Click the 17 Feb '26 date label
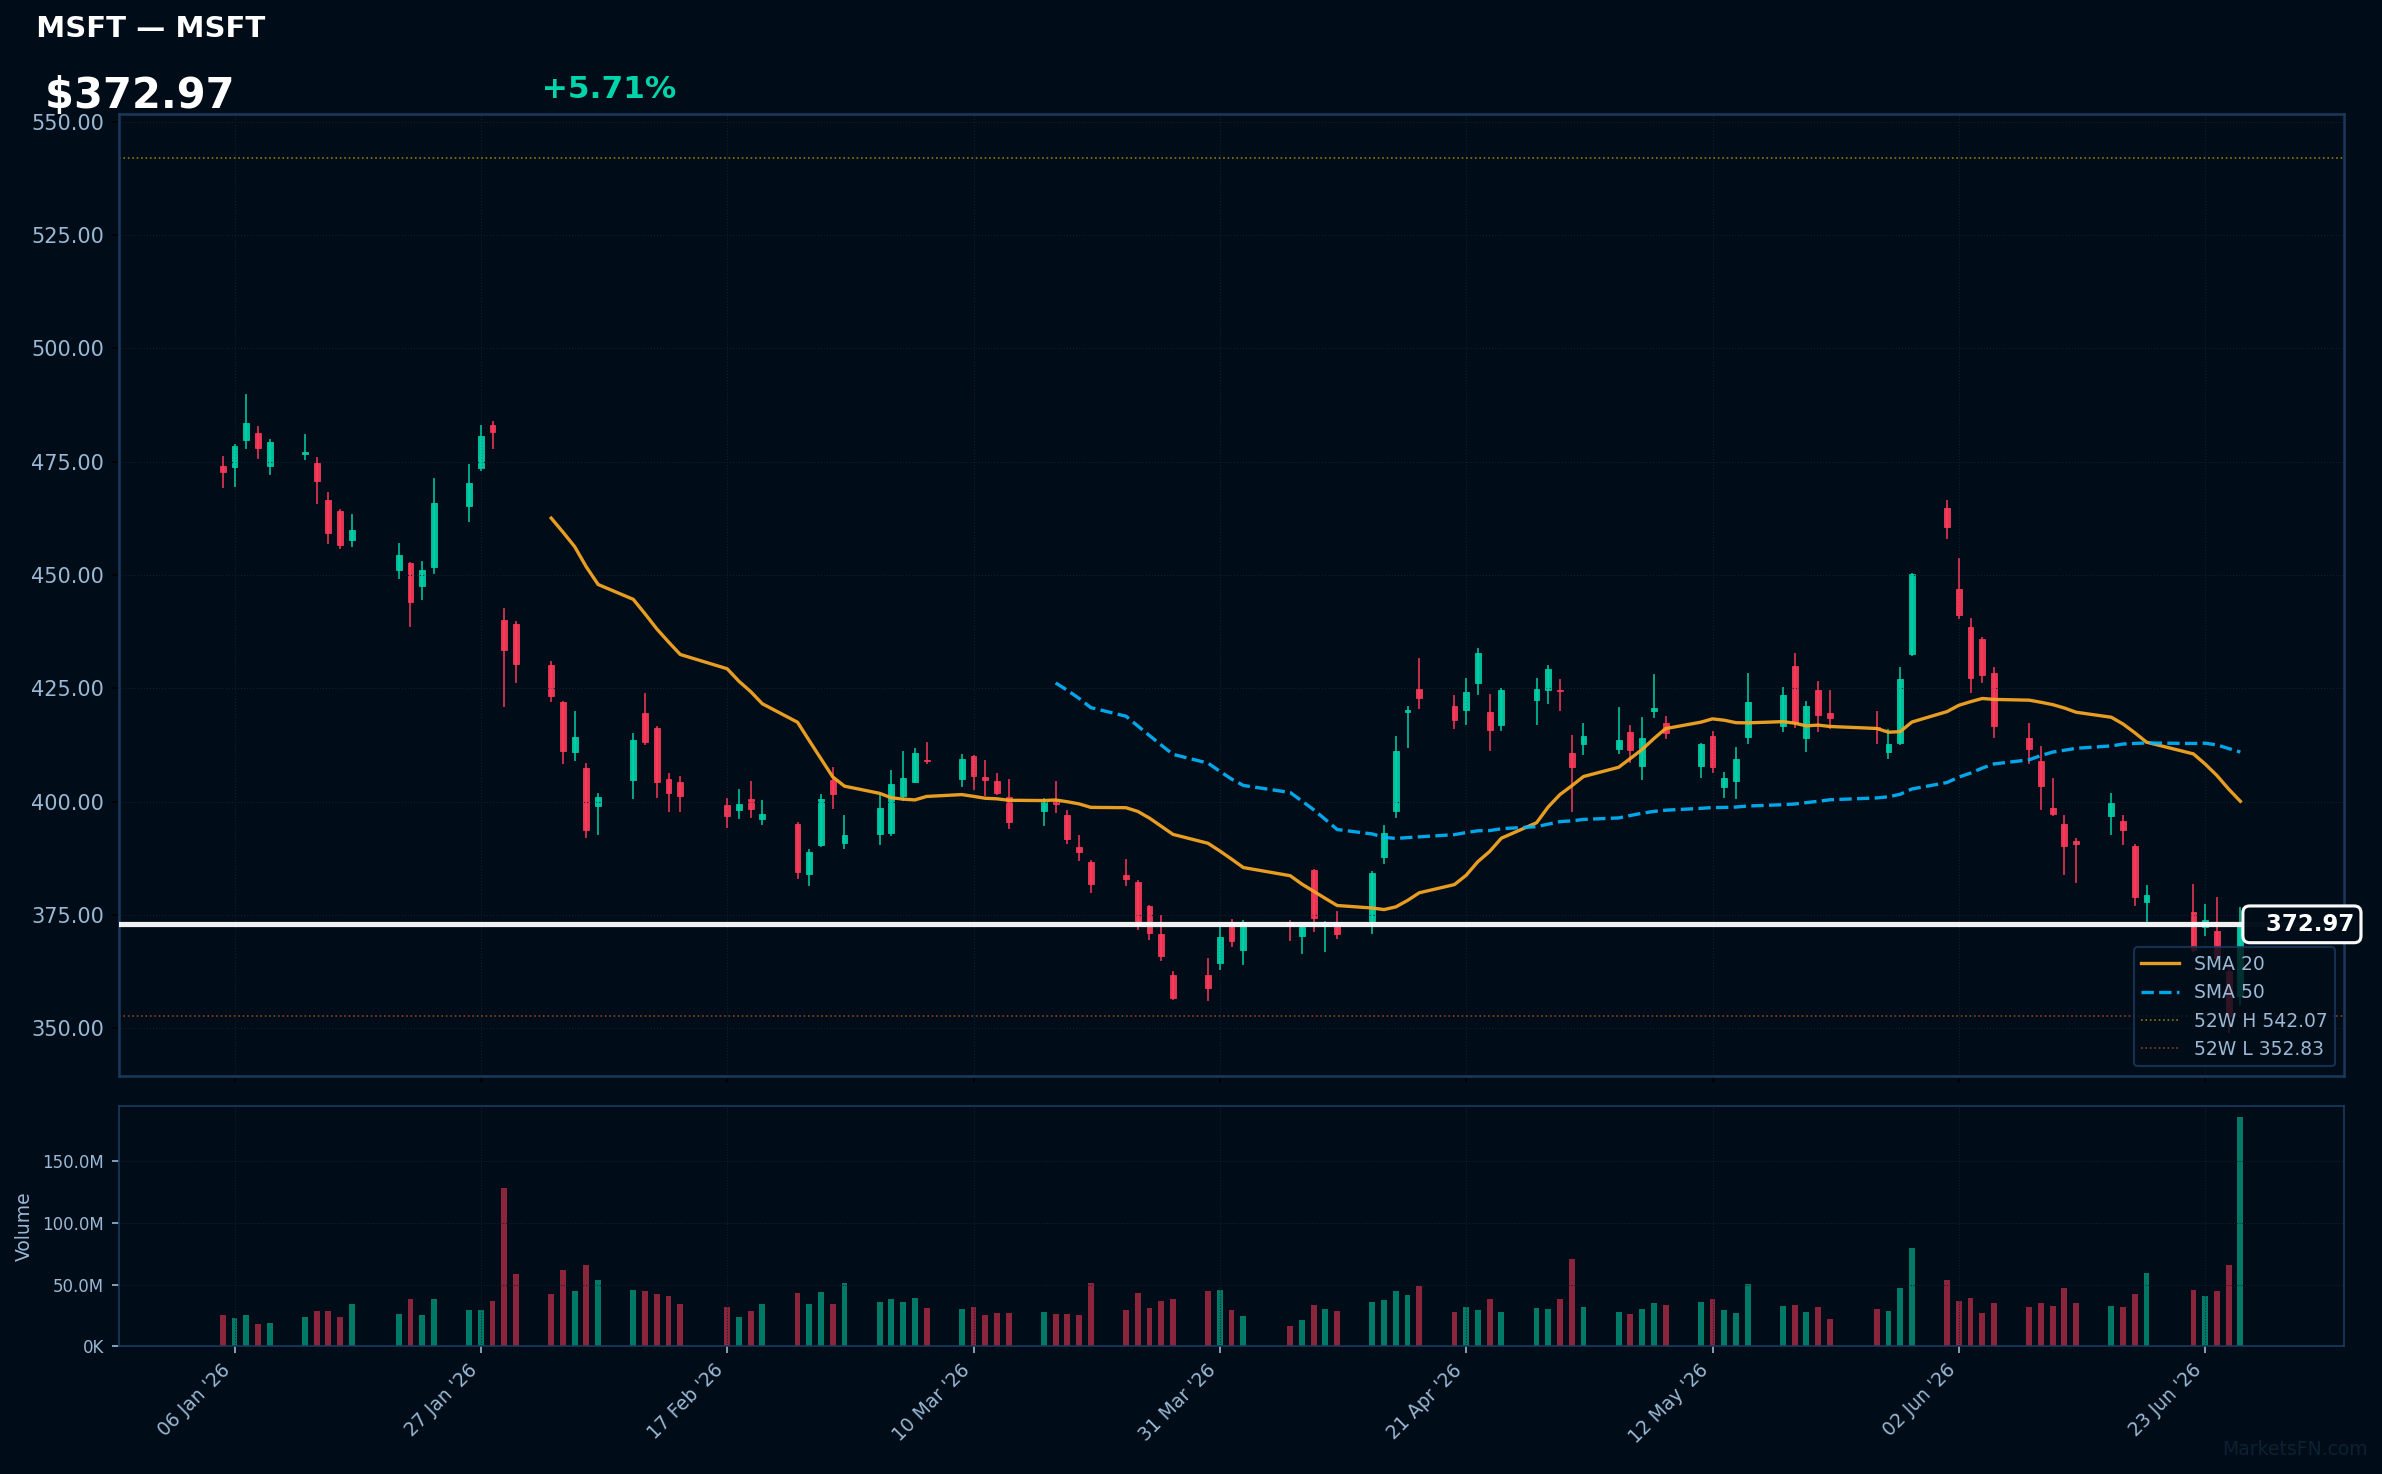2382x1474 pixels. pos(685,1400)
